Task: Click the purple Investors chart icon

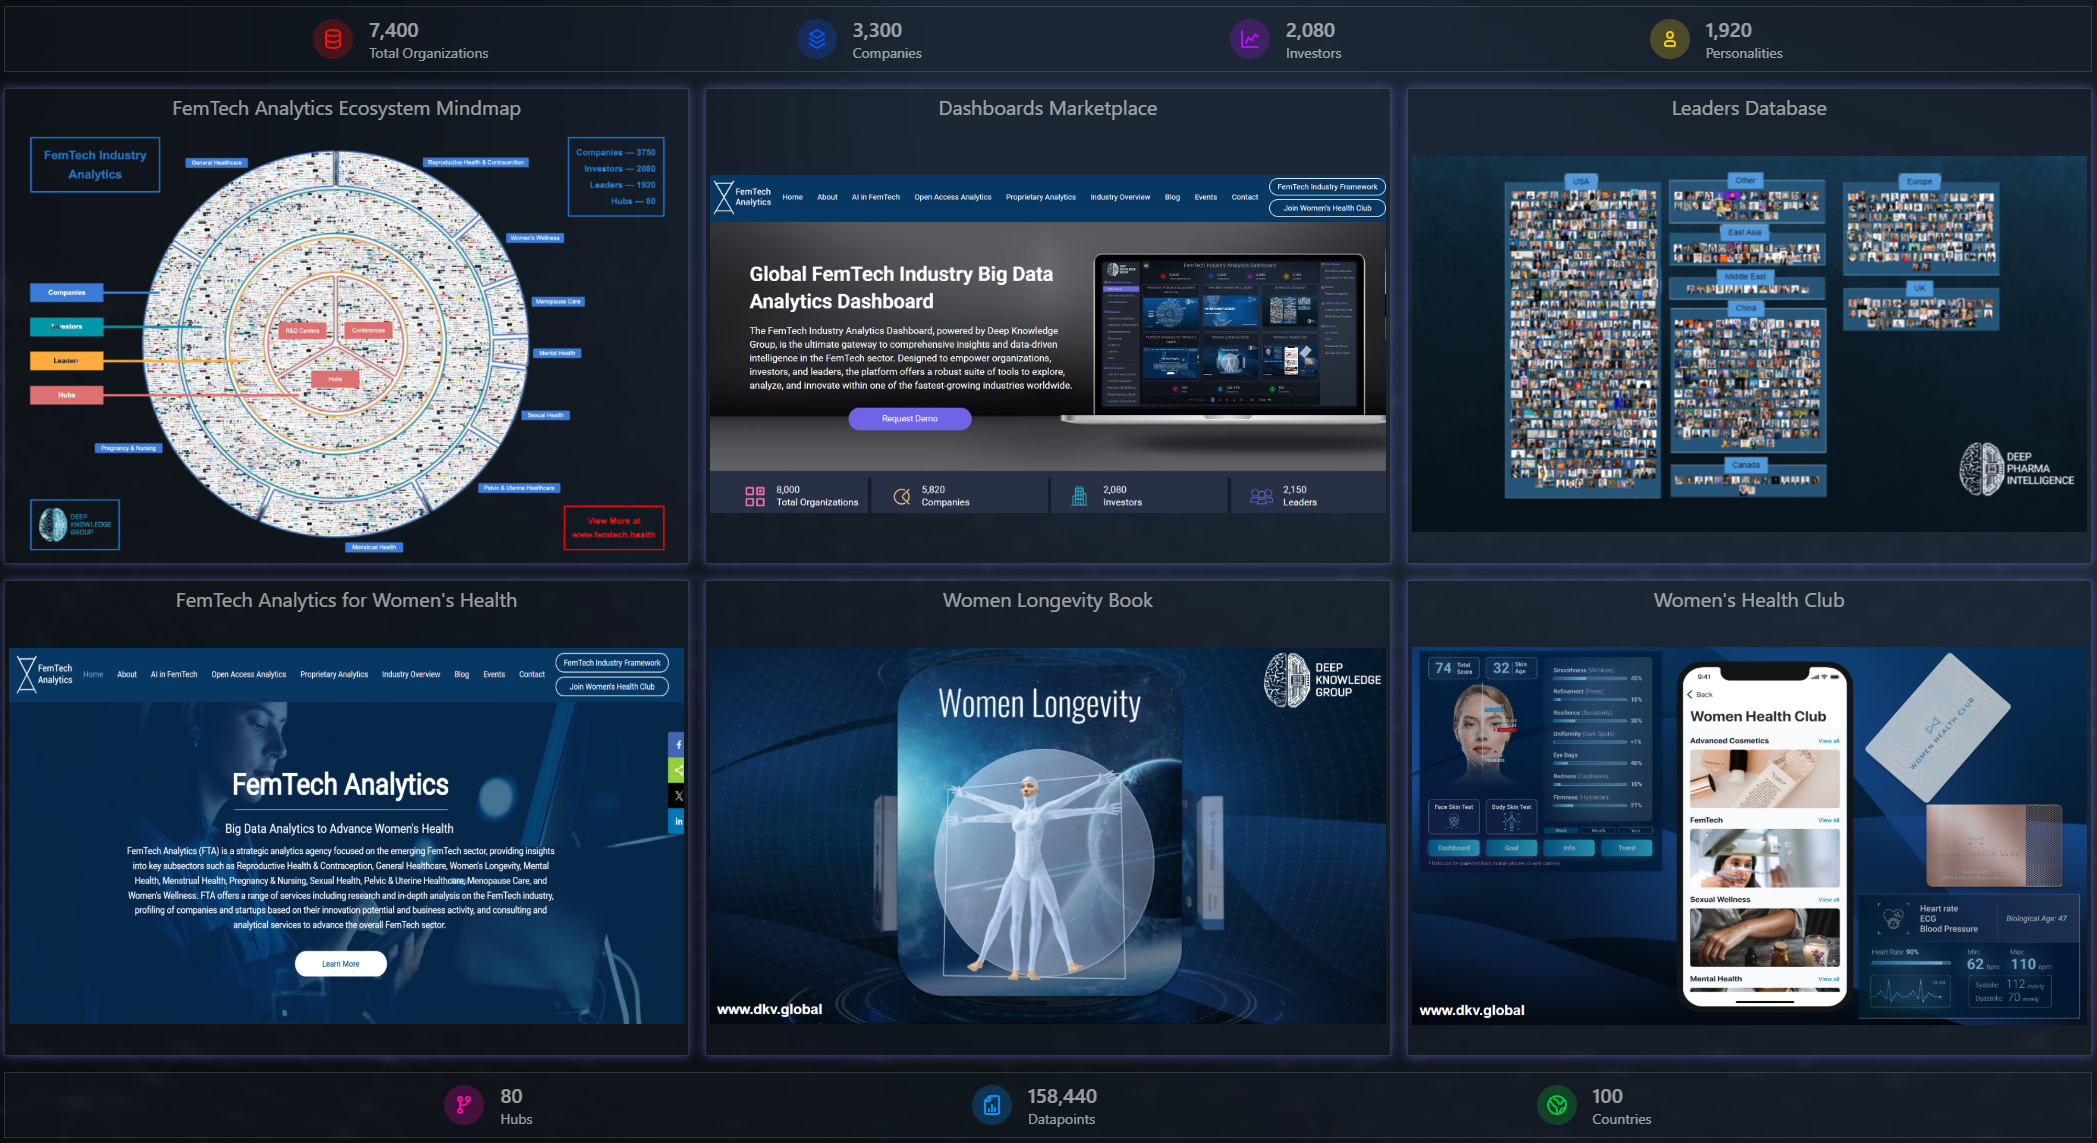Action: pyautogui.click(x=1249, y=40)
